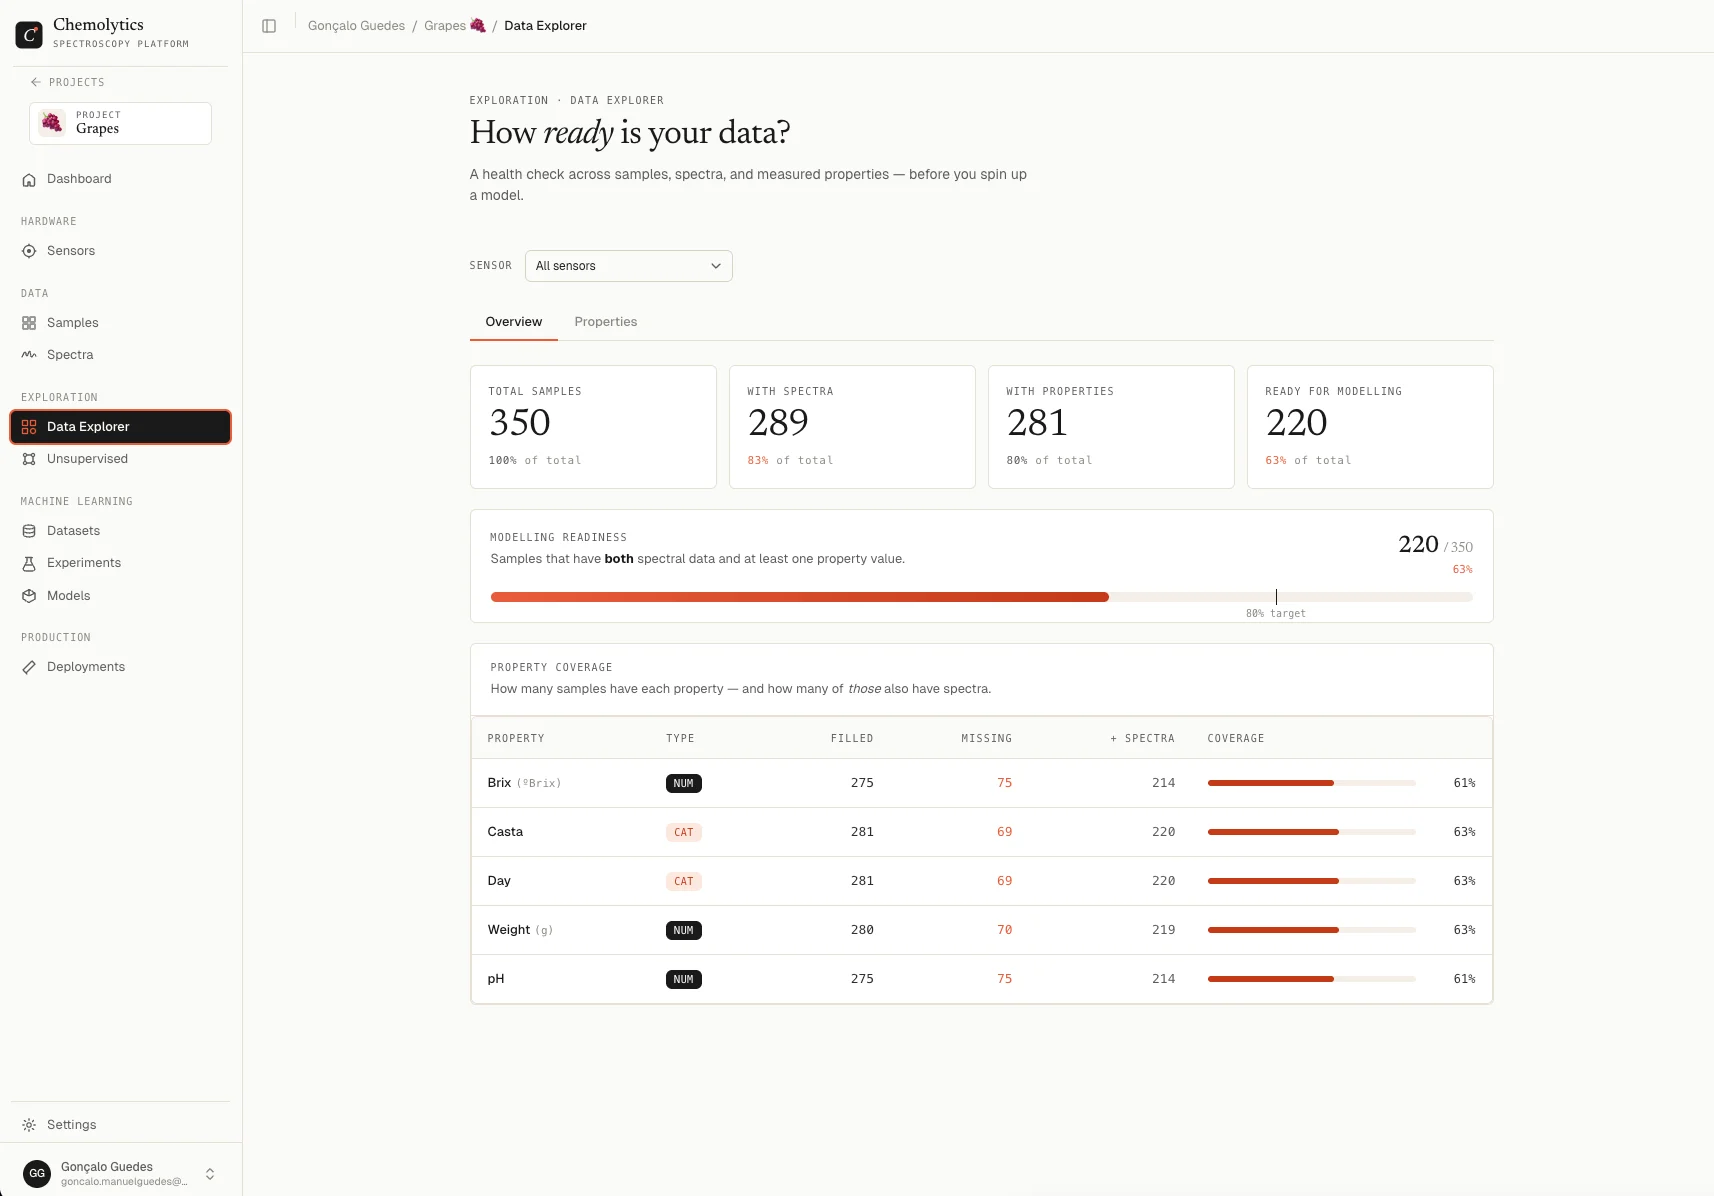
Task: Click the pH coverage bar
Action: [x=1311, y=979]
